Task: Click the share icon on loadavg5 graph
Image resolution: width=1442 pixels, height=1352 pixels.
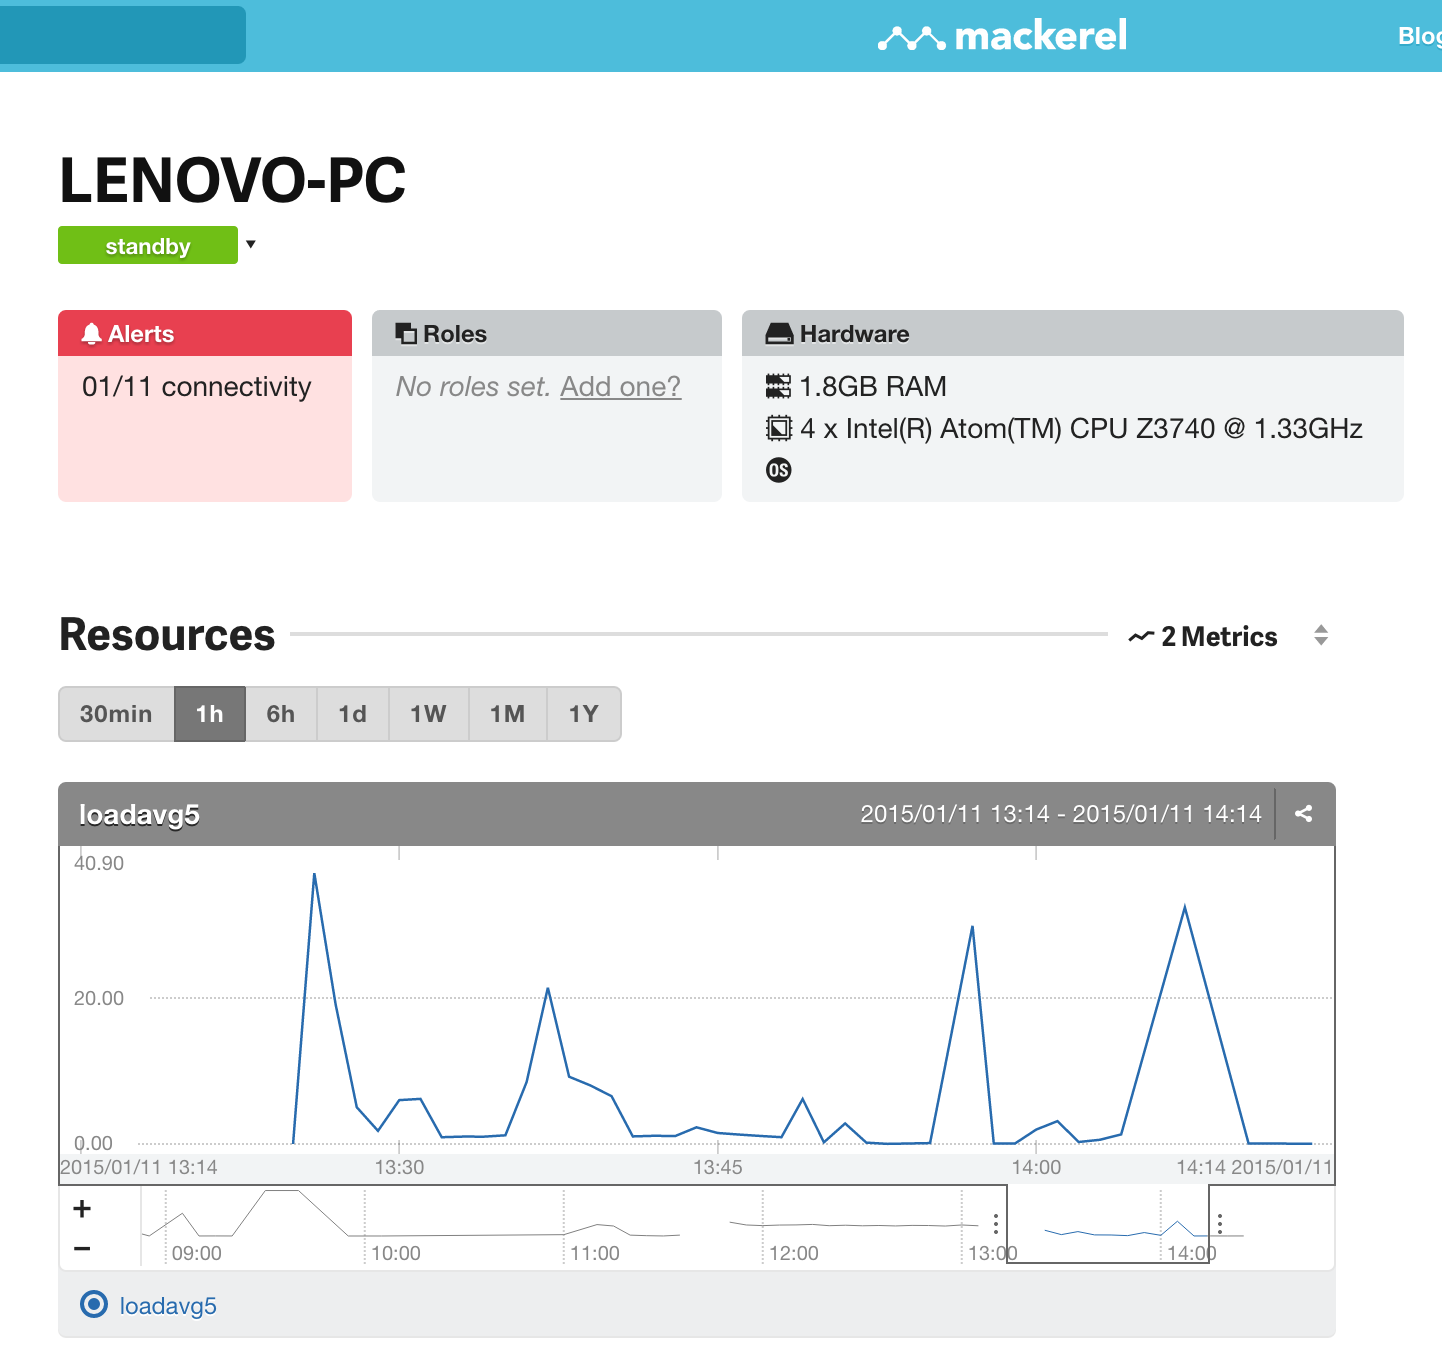Action: pyautogui.click(x=1304, y=814)
